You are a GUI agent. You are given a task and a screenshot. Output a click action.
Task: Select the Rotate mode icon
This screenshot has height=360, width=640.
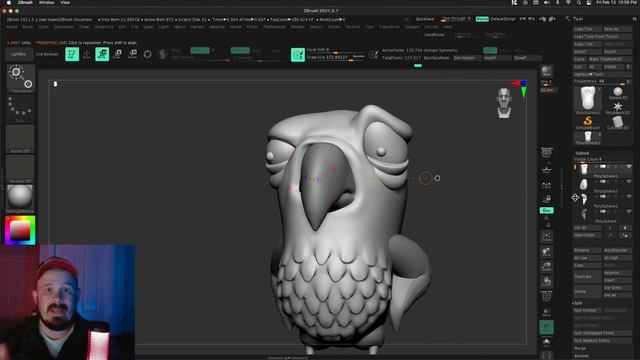click(x=133, y=54)
